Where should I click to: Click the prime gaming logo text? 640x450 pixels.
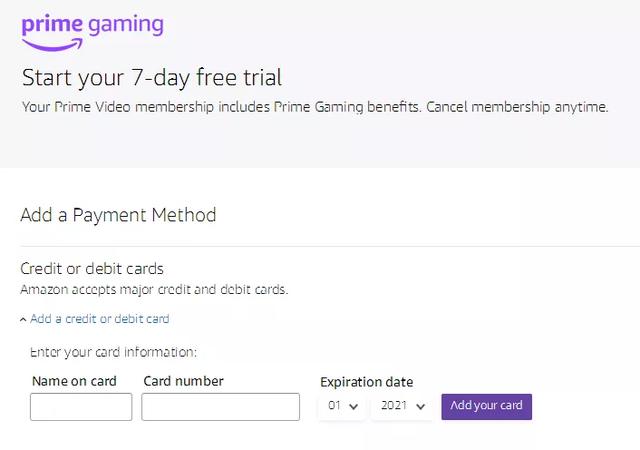pos(93,25)
